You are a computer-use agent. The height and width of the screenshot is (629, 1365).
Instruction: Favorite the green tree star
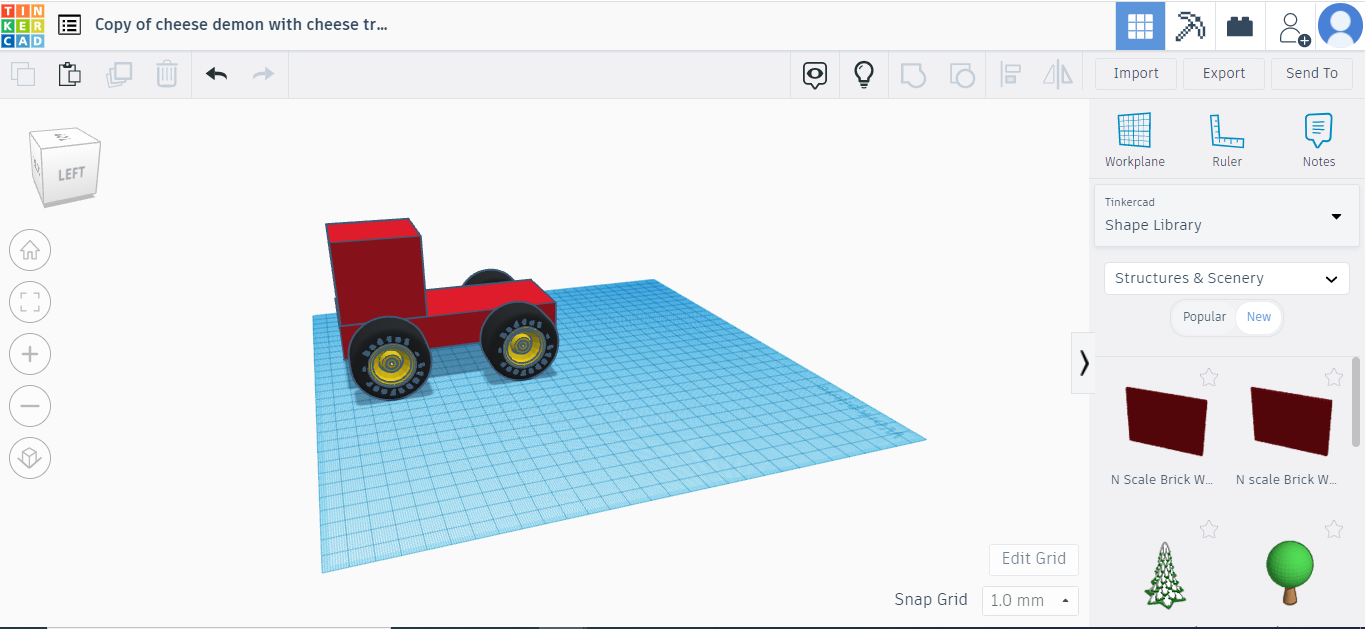[x=1334, y=529]
